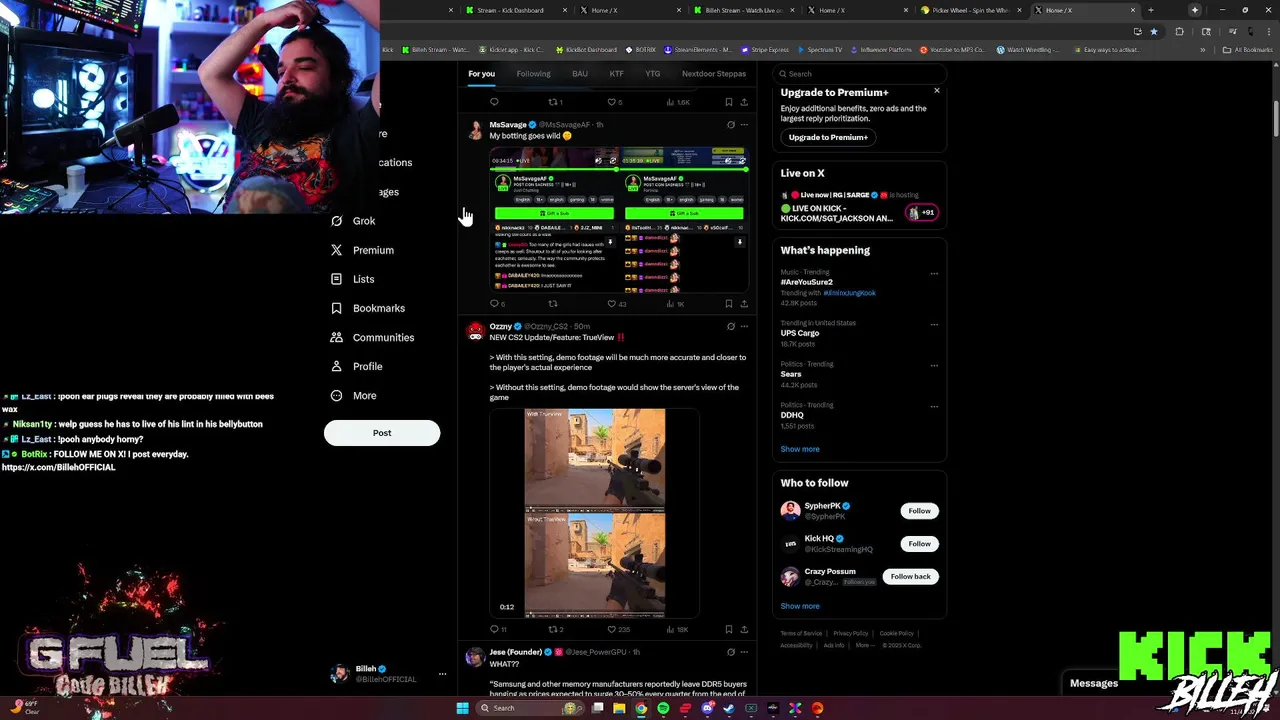
Task: Switch to the KTF timeline tab
Action: coord(616,74)
